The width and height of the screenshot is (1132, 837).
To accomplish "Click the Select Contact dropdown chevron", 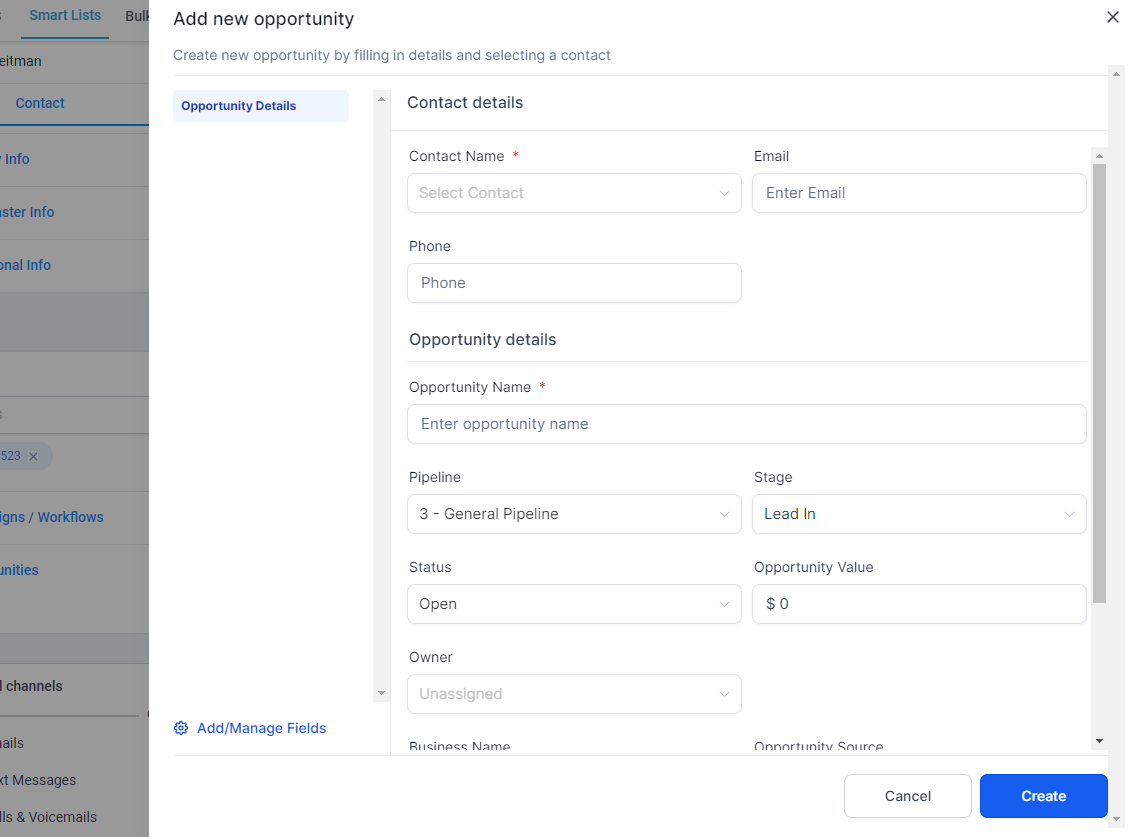I will 724,193.
